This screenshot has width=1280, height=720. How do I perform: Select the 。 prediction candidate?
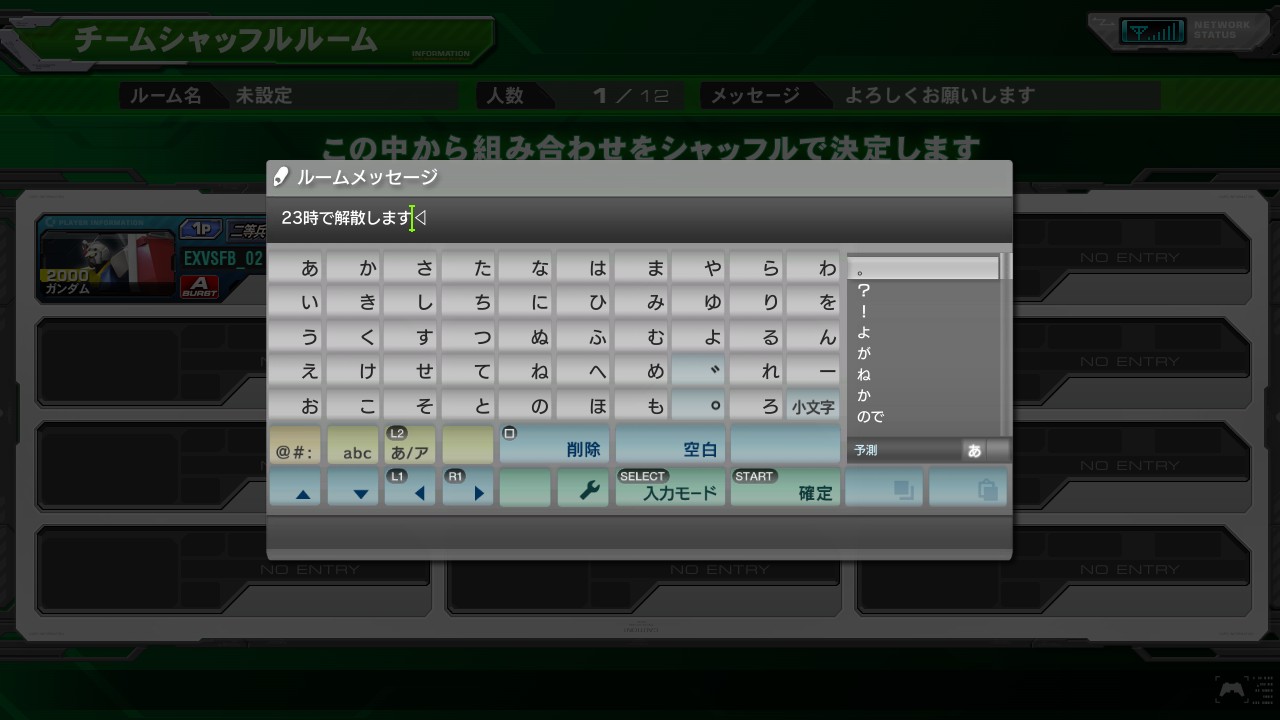click(x=922, y=268)
